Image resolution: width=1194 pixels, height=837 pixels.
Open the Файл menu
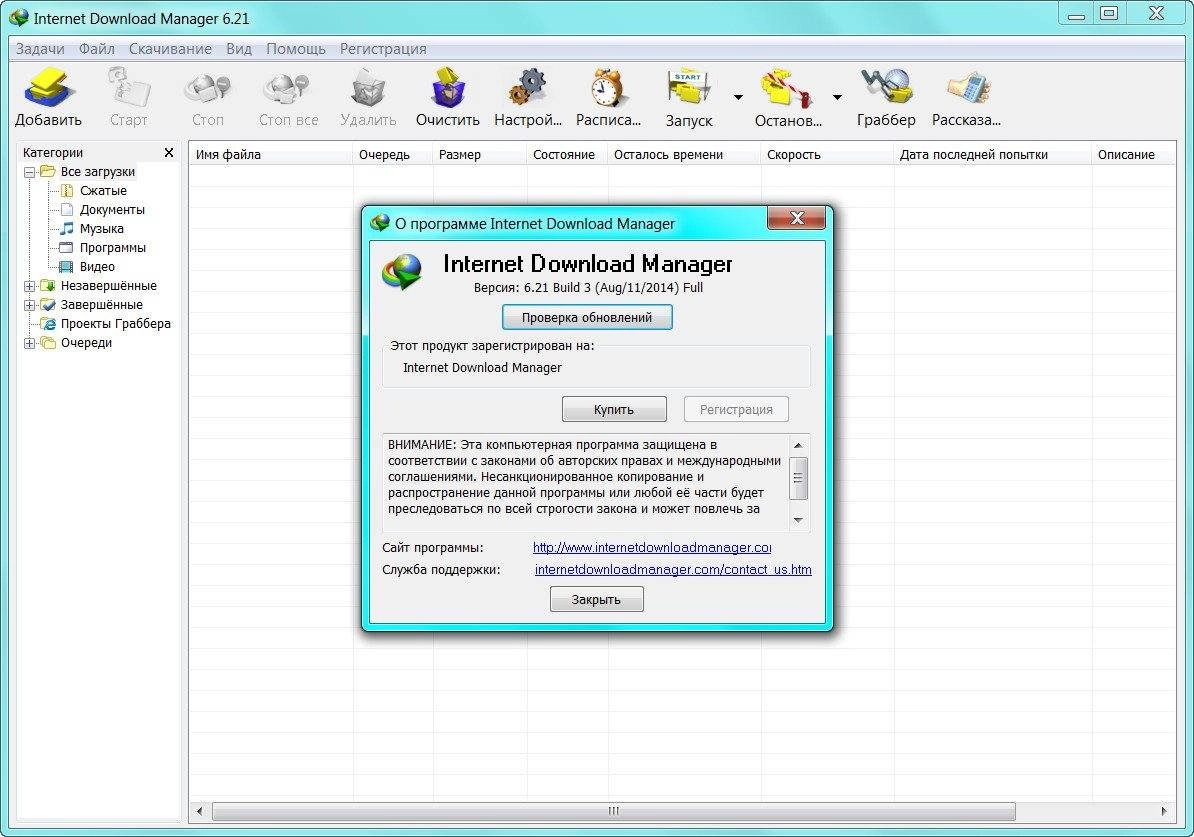point(97,49)
